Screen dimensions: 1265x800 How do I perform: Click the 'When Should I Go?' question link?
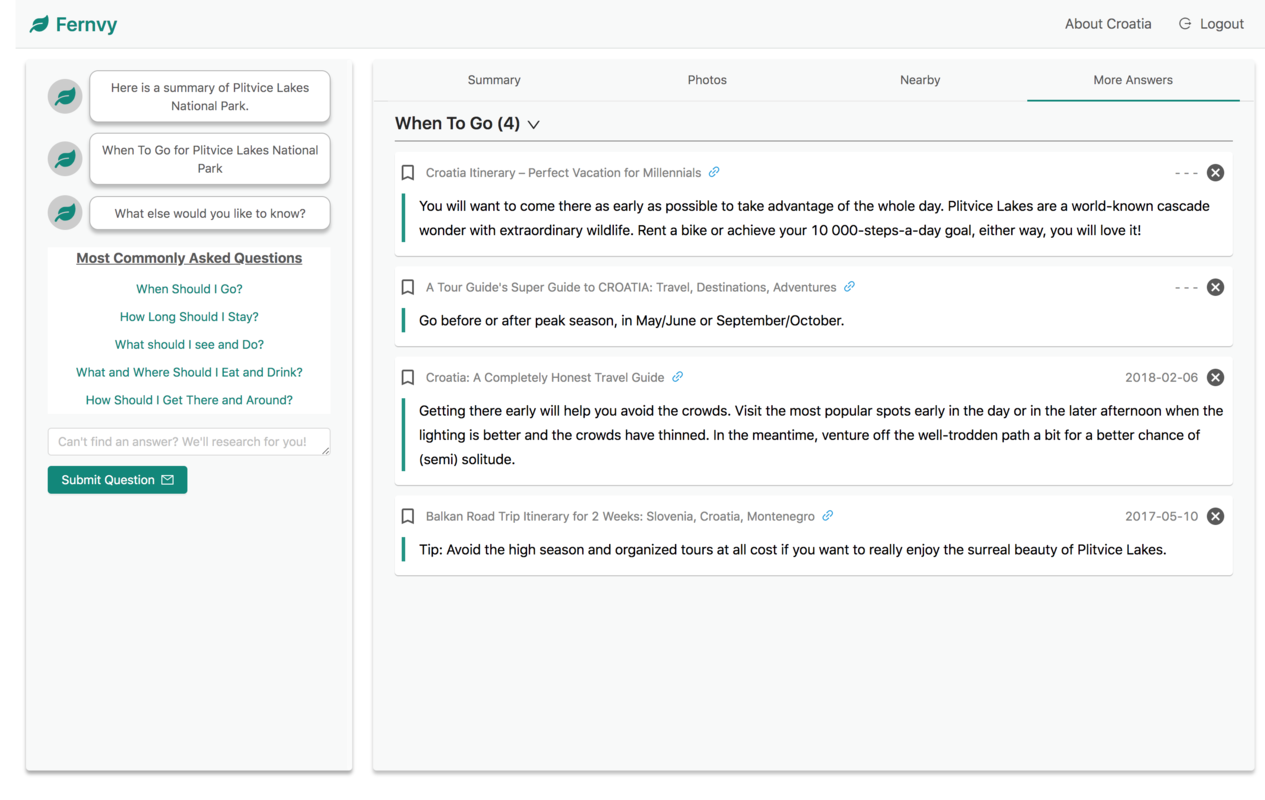tap(189, 289)
